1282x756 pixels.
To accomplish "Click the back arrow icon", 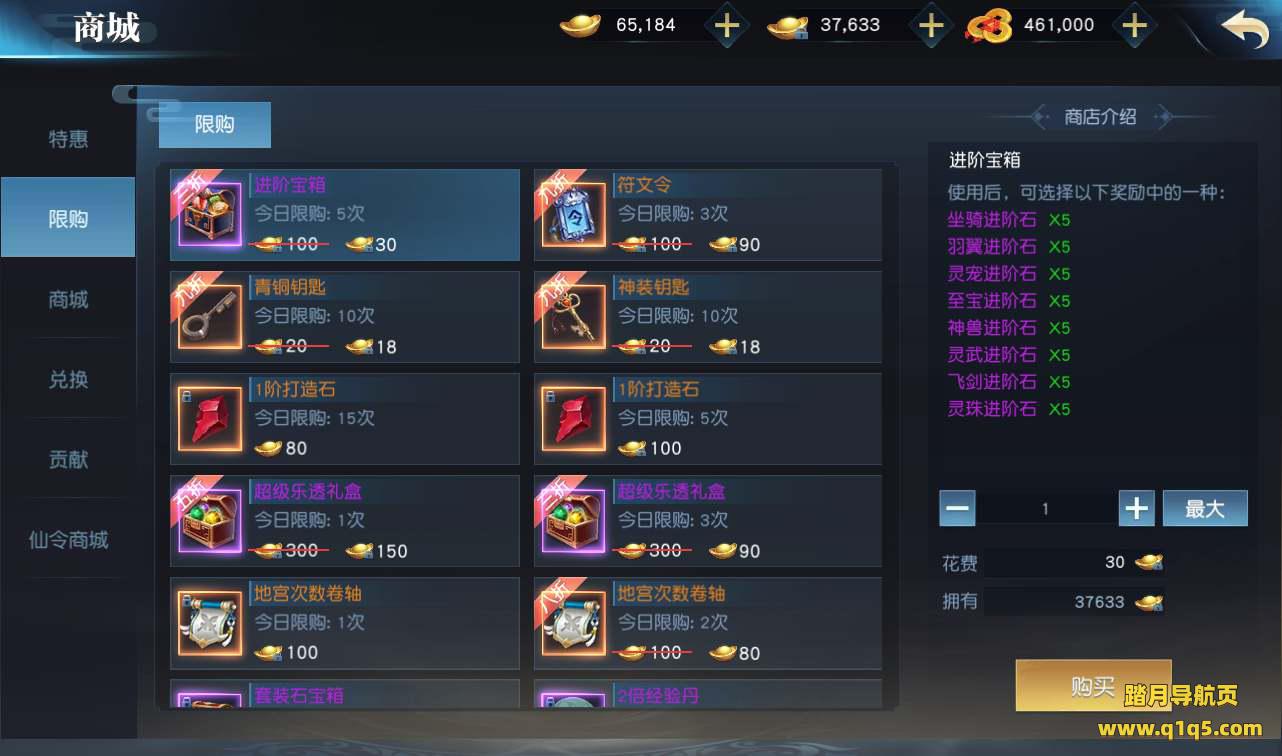I will pos(1245,27).
